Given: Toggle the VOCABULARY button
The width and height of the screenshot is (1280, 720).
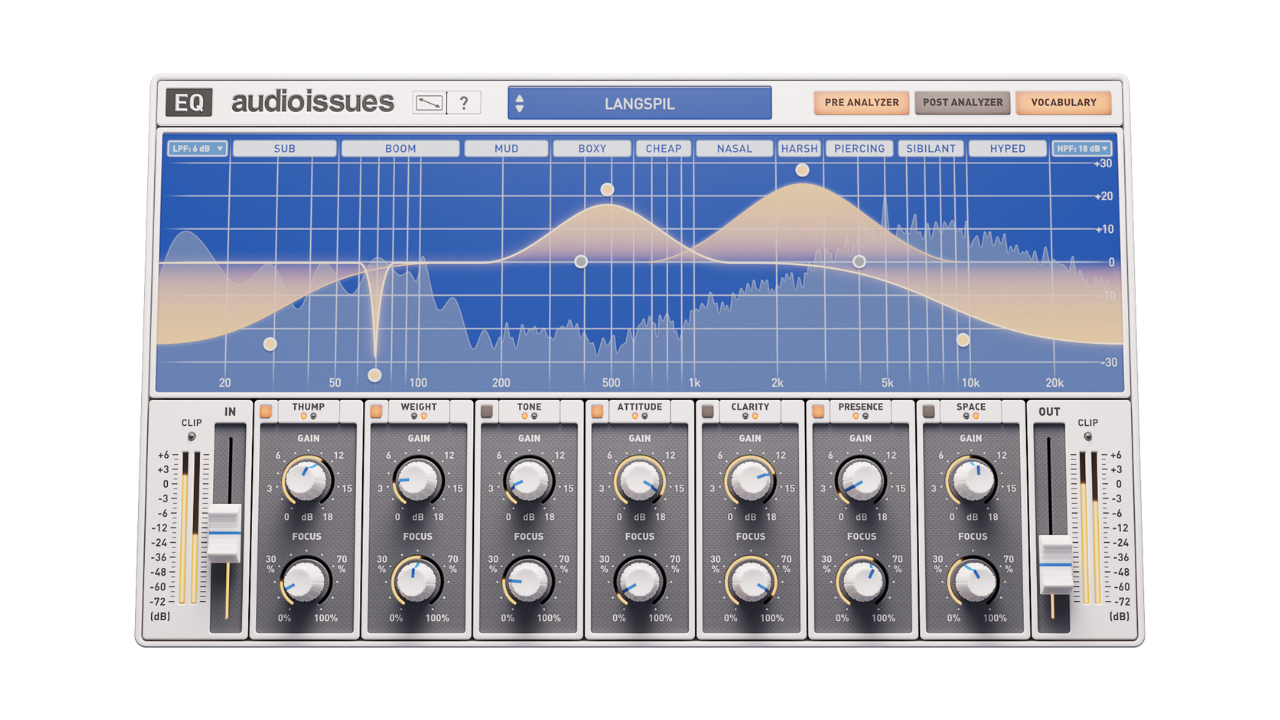Looking at the screenshot, I should click(x=1064, y=102).
